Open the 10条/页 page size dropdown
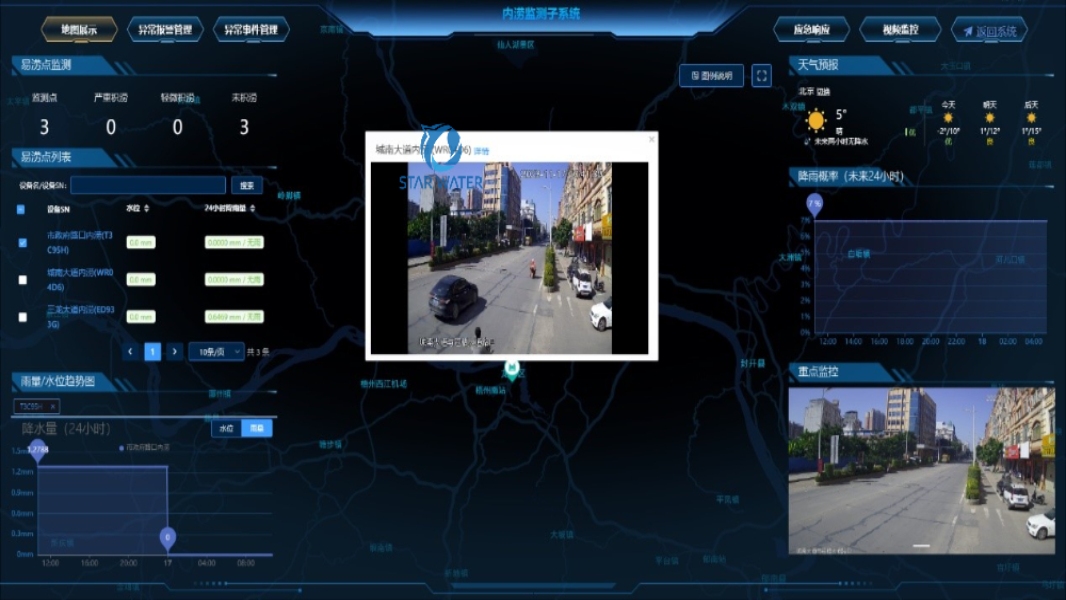 (216, 352)
